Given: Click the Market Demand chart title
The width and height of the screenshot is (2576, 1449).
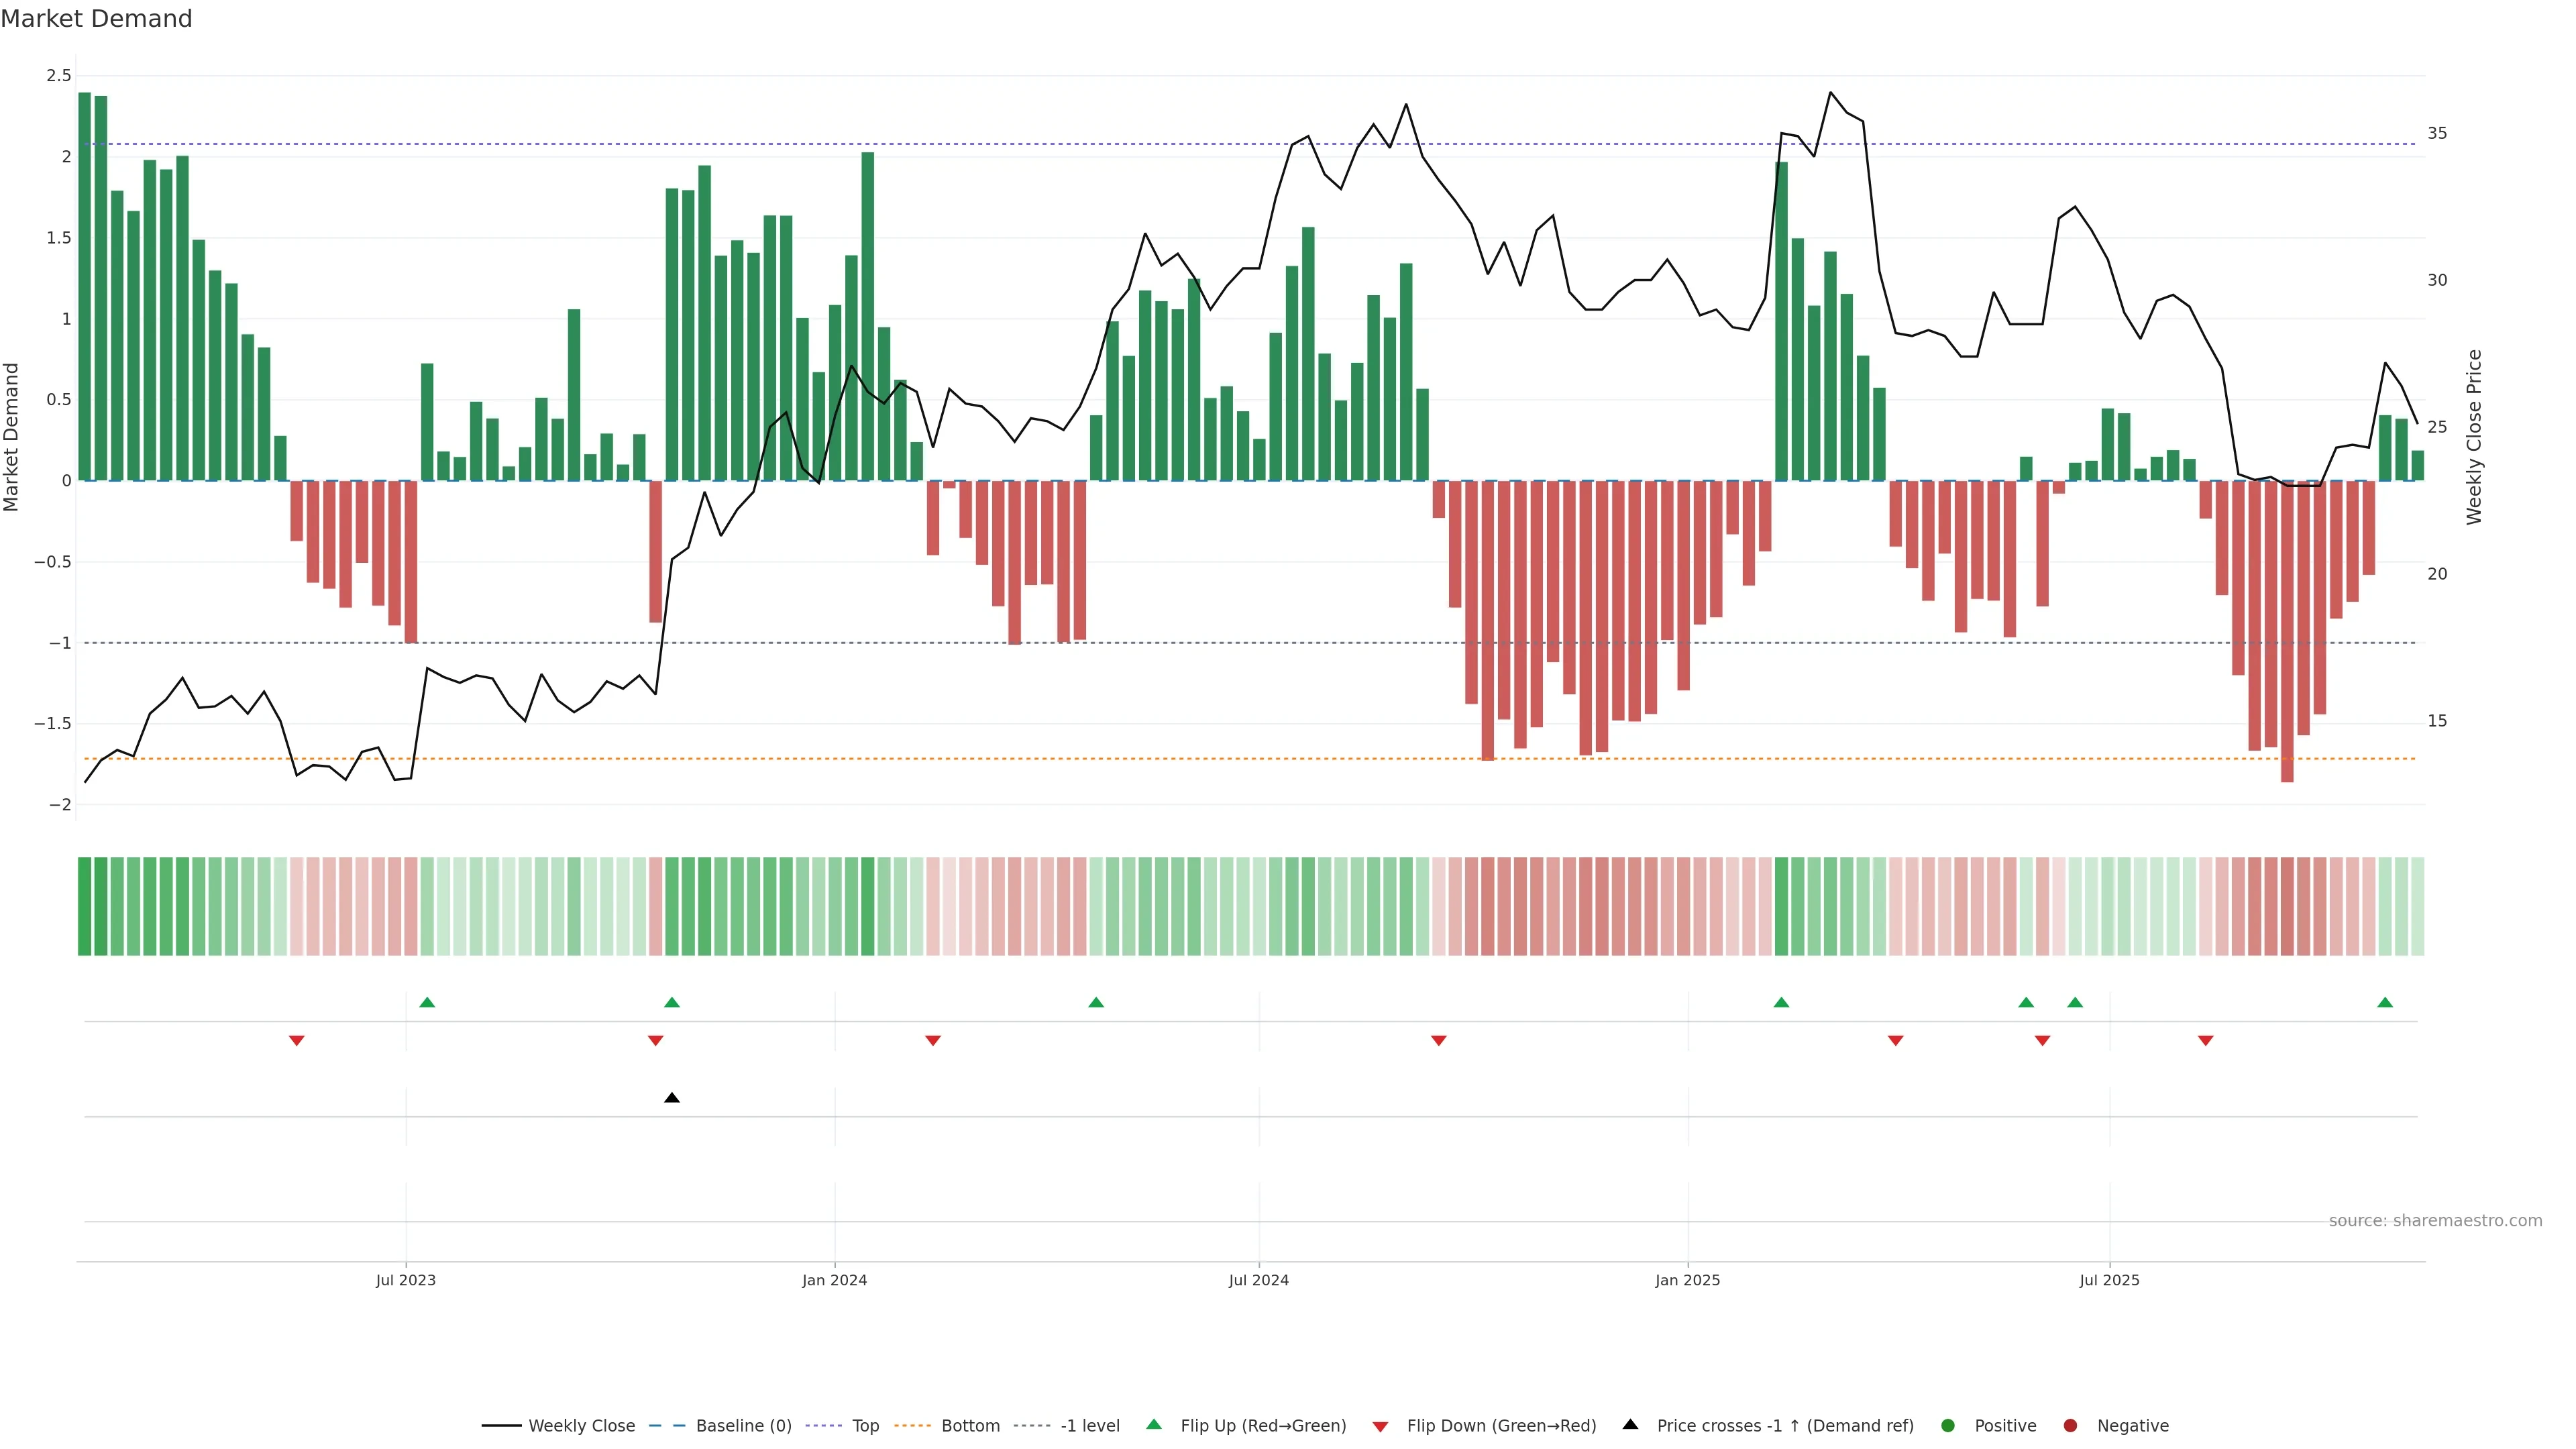Looking at the screenshot, I should [96, 19].
